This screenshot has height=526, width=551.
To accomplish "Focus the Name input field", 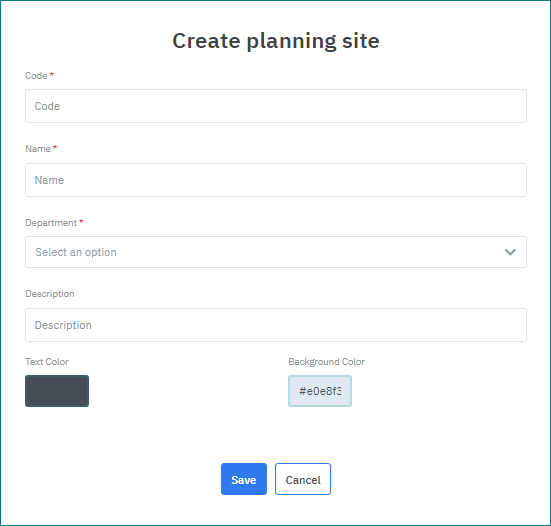I will click(276, 180).
